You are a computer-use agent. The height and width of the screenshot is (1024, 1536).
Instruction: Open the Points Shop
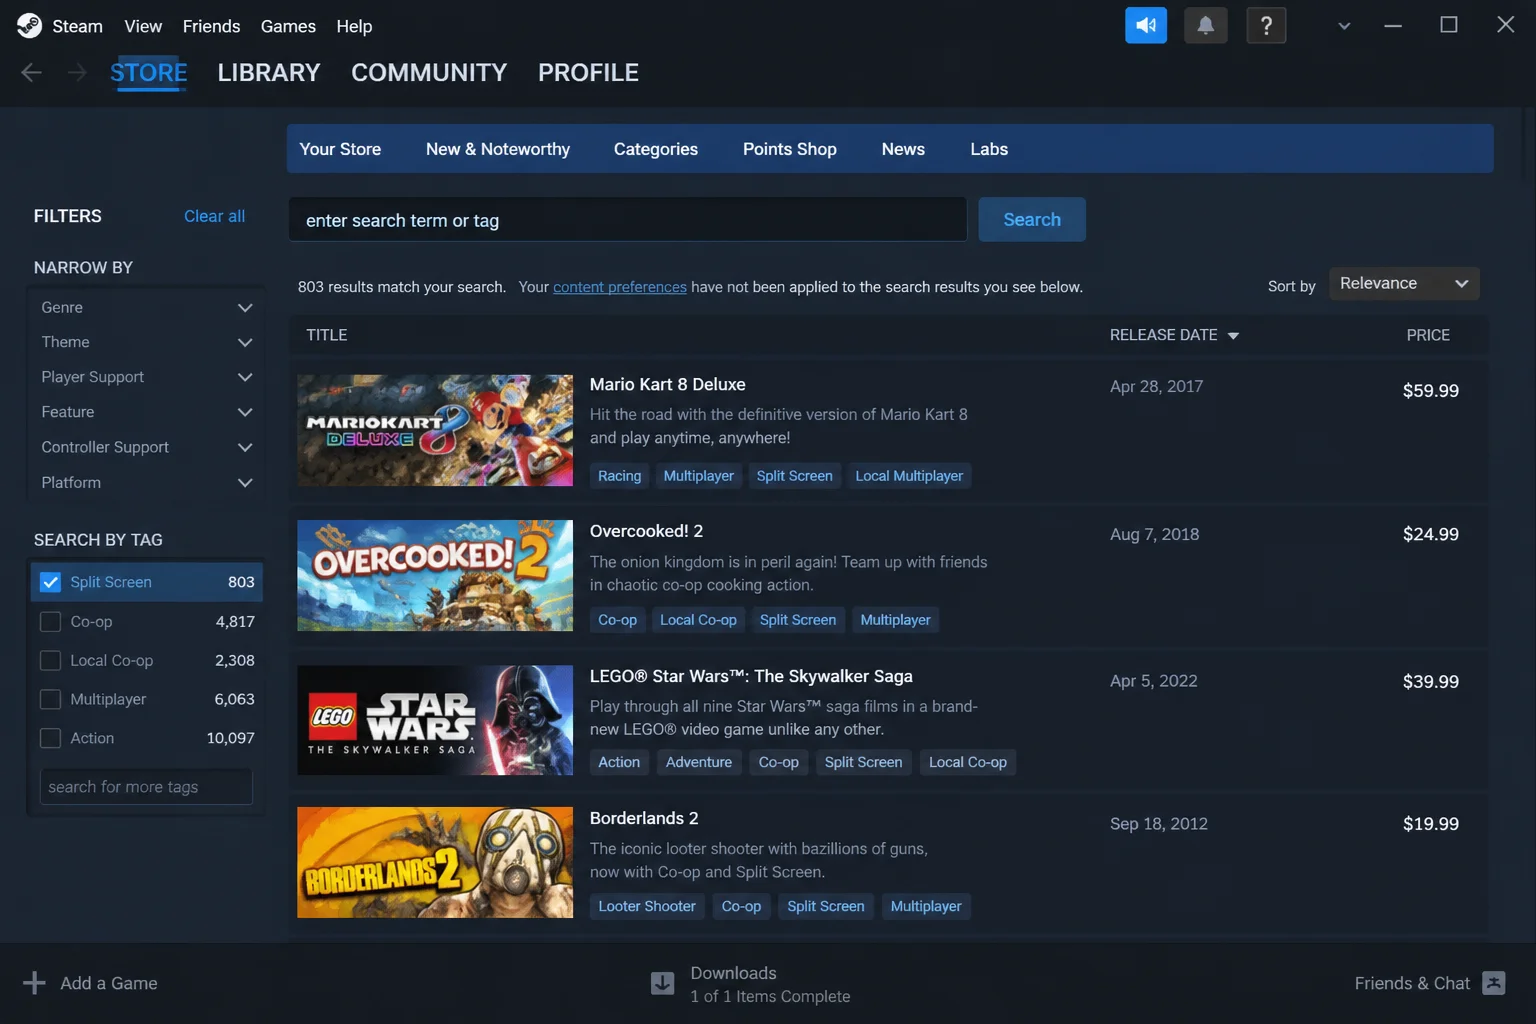[x=790, y=149]
